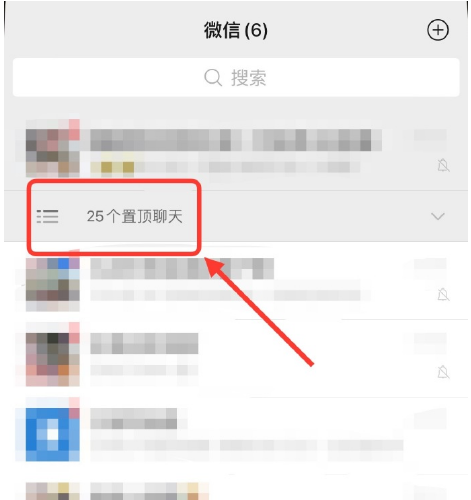Tap the muted bell icon of the topmost chat
The height and width of the screenshot is (500, 471).
(443, 165)
